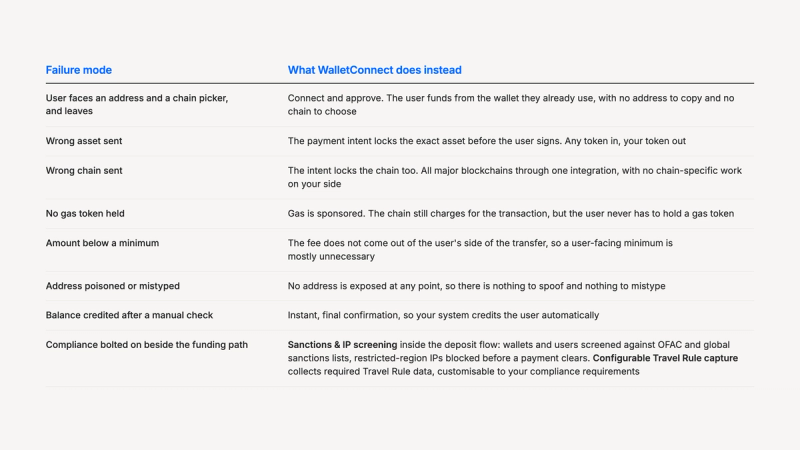Click bold 'Configurable Travel Rule capture' text
The width and height of the screenshot is (800, 450).
pos(665,358)
